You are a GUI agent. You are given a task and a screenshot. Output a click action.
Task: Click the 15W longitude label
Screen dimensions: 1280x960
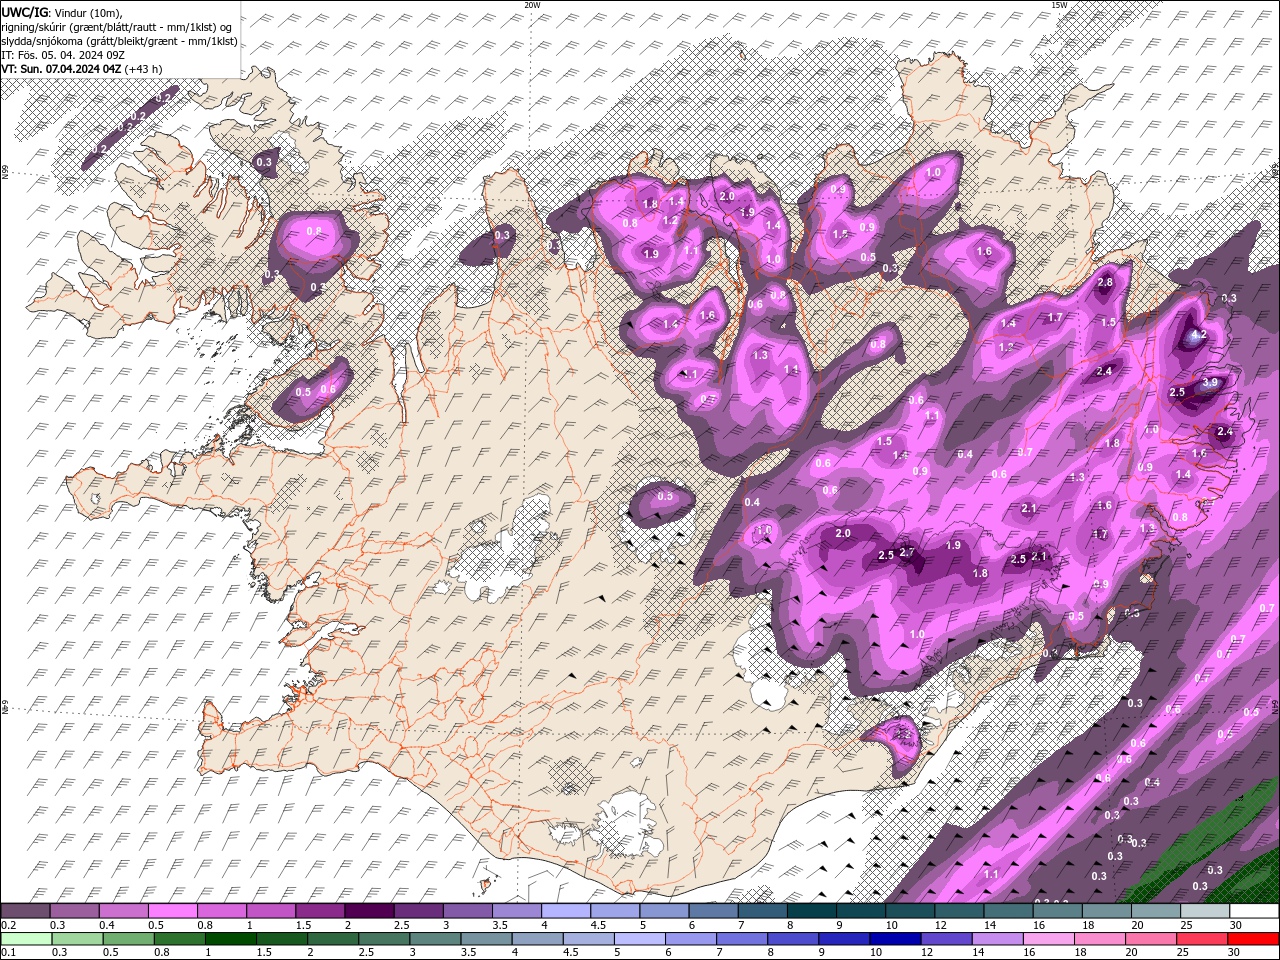click(x=1059, y=5)
